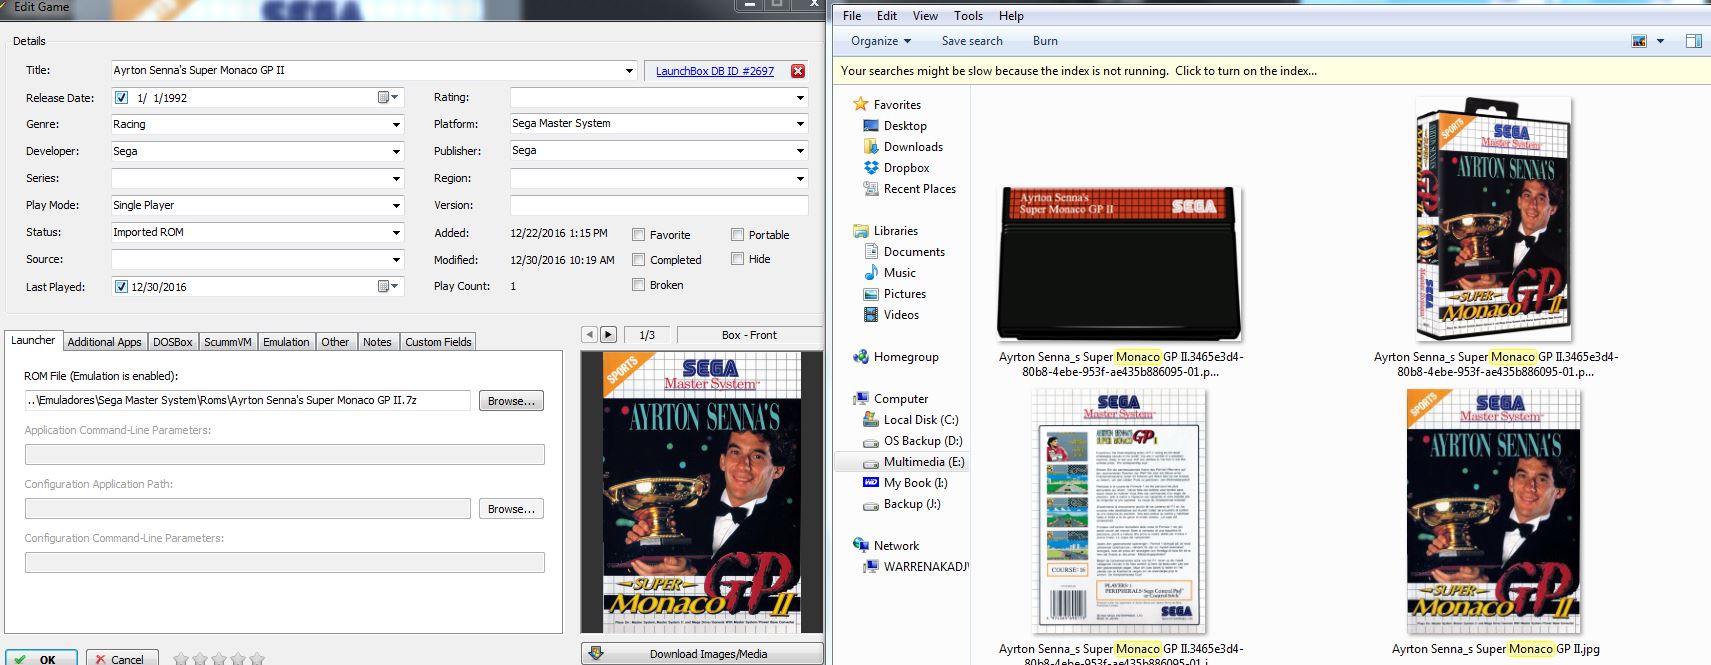Toggle the Explorer preview pane
The width and height of the screenshot is (1711, 665).
coord(1693,41)
